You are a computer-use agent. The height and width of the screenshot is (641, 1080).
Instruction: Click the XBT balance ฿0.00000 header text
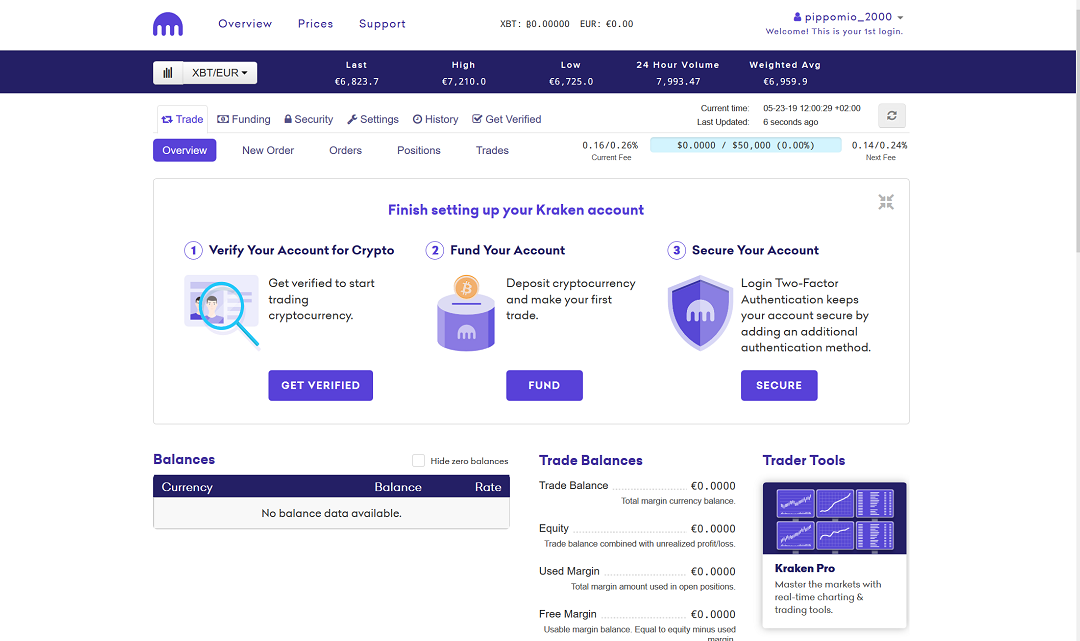534,23
